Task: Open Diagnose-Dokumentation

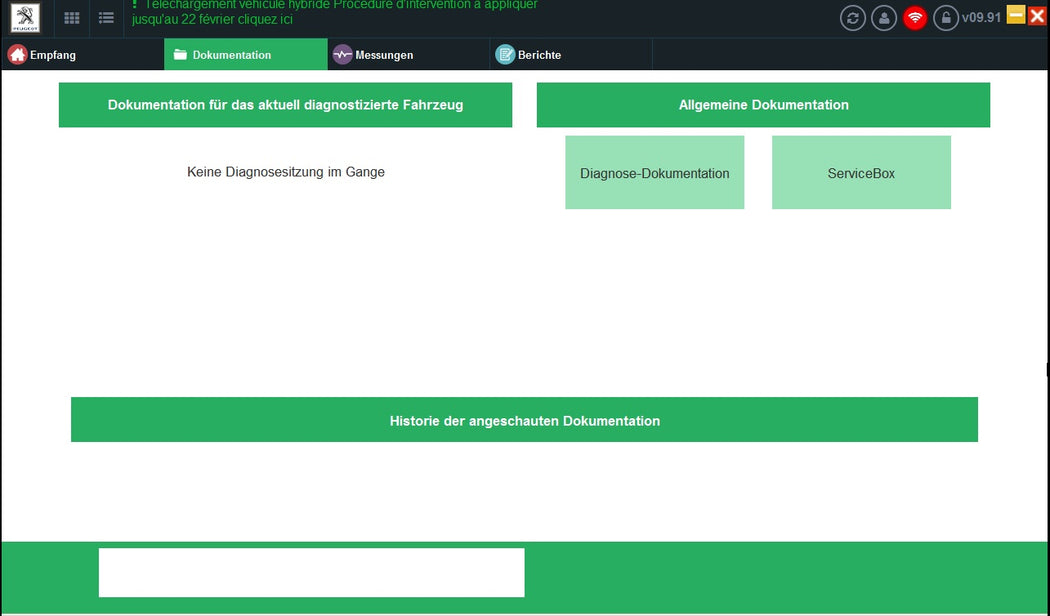Action: pos(655,172)
